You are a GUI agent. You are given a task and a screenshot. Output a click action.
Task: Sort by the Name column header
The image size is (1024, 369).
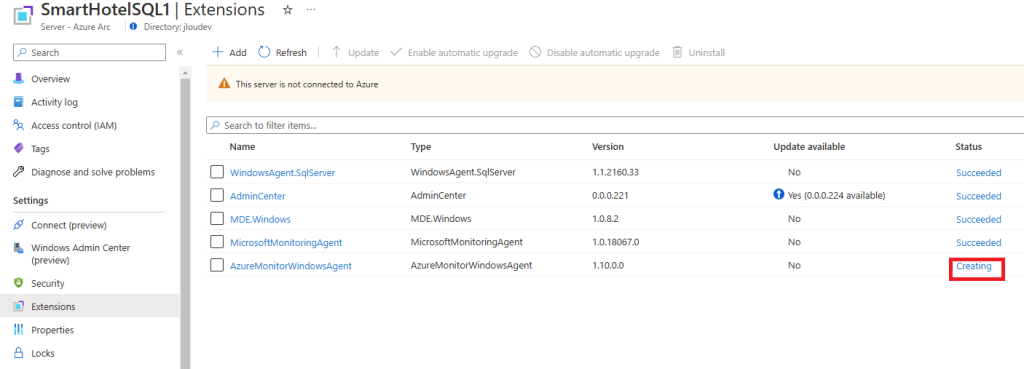[242, 147]
